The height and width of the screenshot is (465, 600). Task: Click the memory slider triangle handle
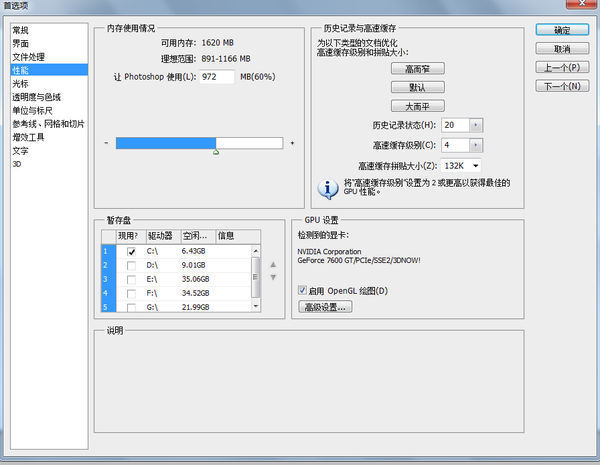pos(216,152)
